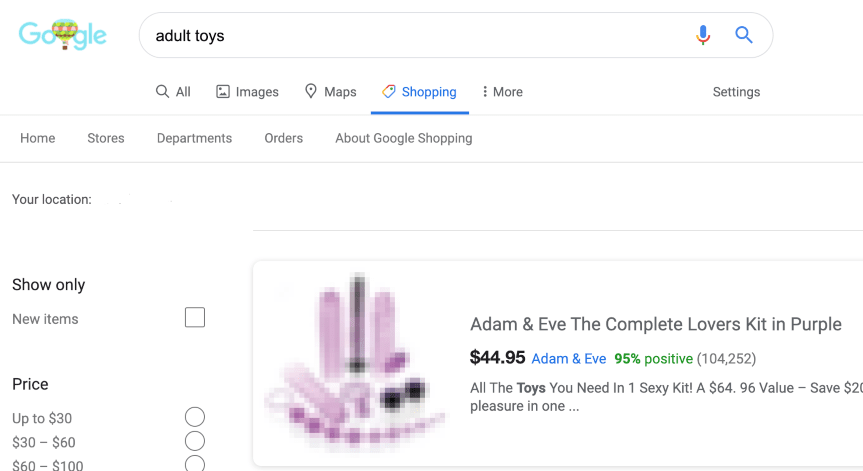Click the Google logo
This screenshot has width=863, height=471.
pyautogui.click(x=62, y=36)
